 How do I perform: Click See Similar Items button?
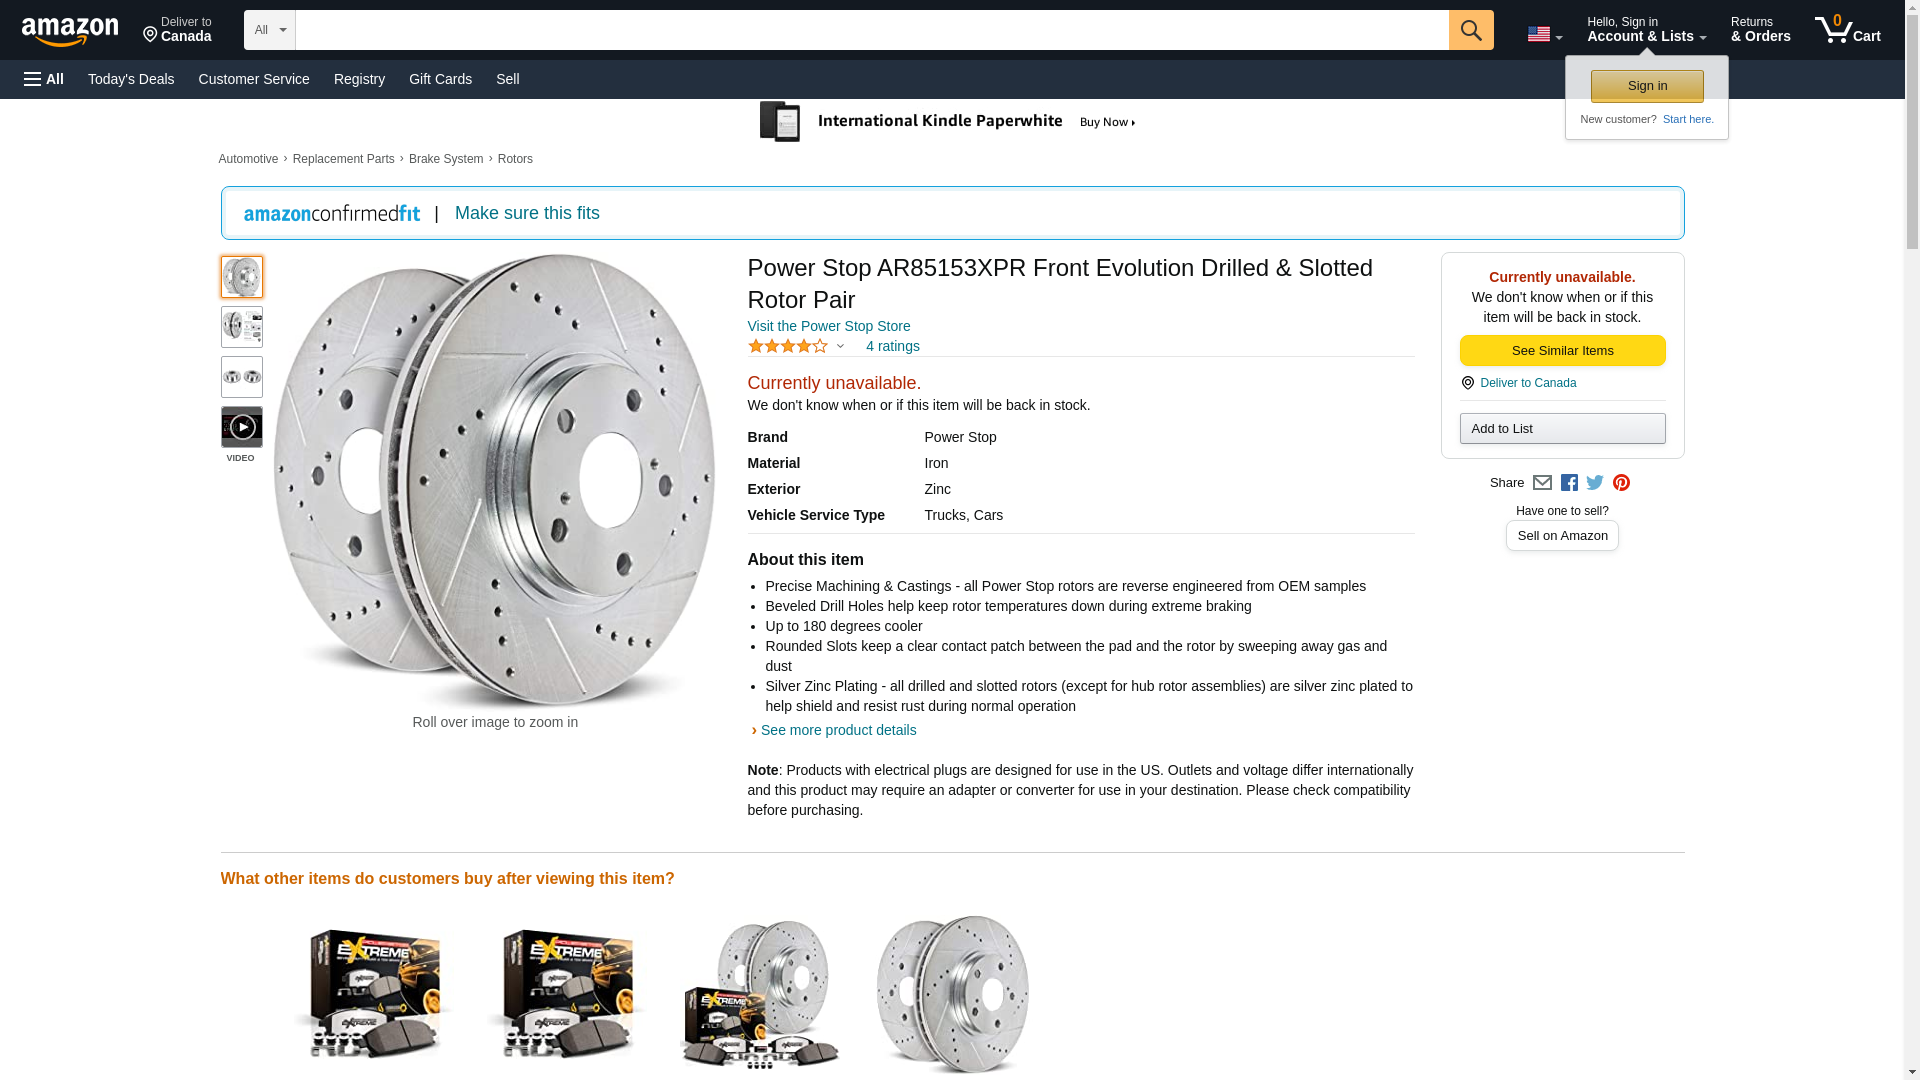coord(1562,351)
